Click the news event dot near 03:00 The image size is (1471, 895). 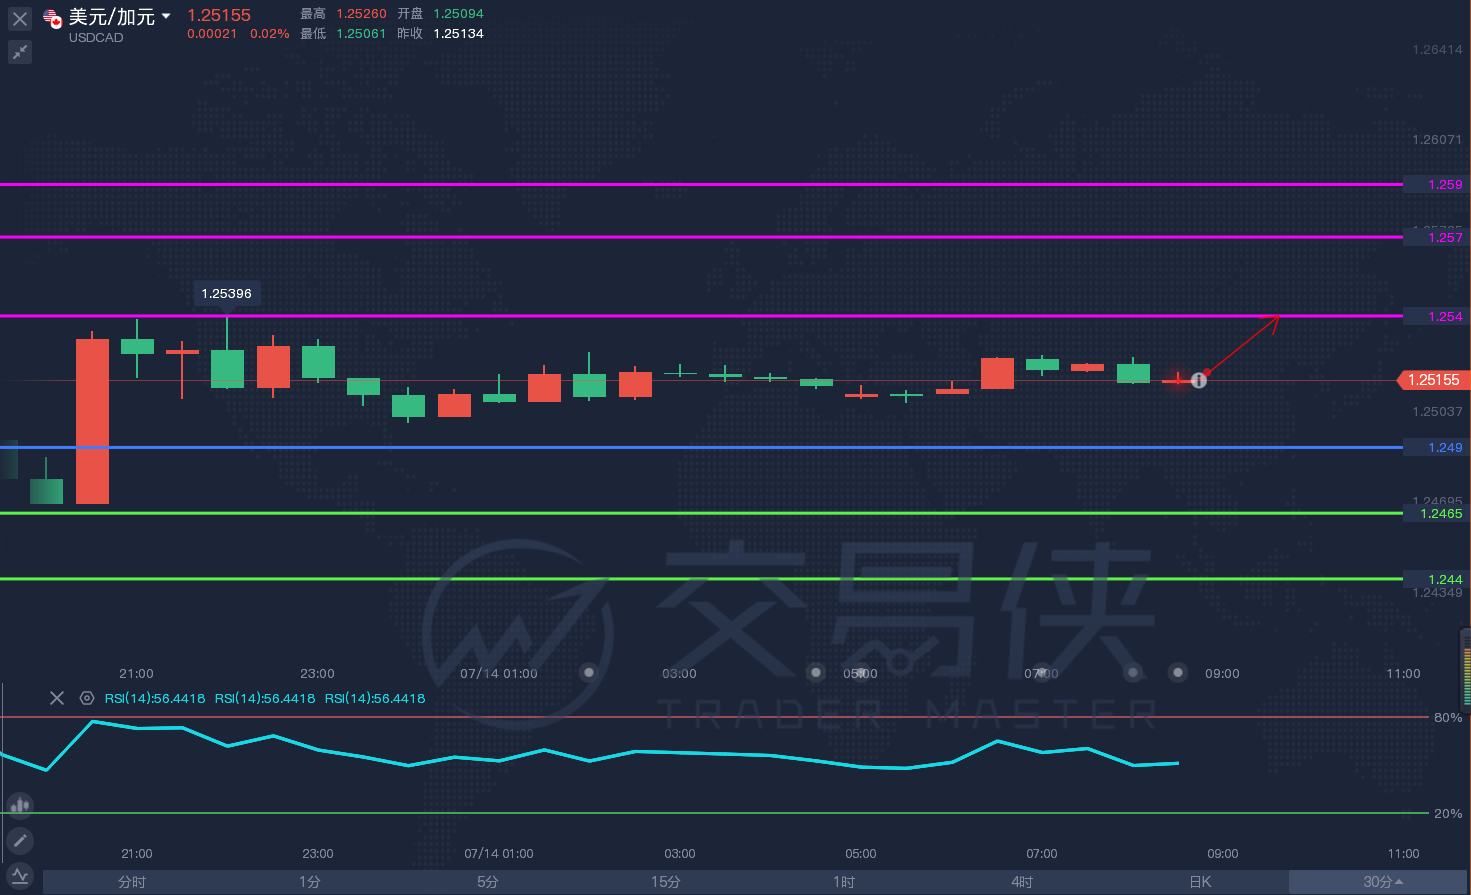pos(589,672)
